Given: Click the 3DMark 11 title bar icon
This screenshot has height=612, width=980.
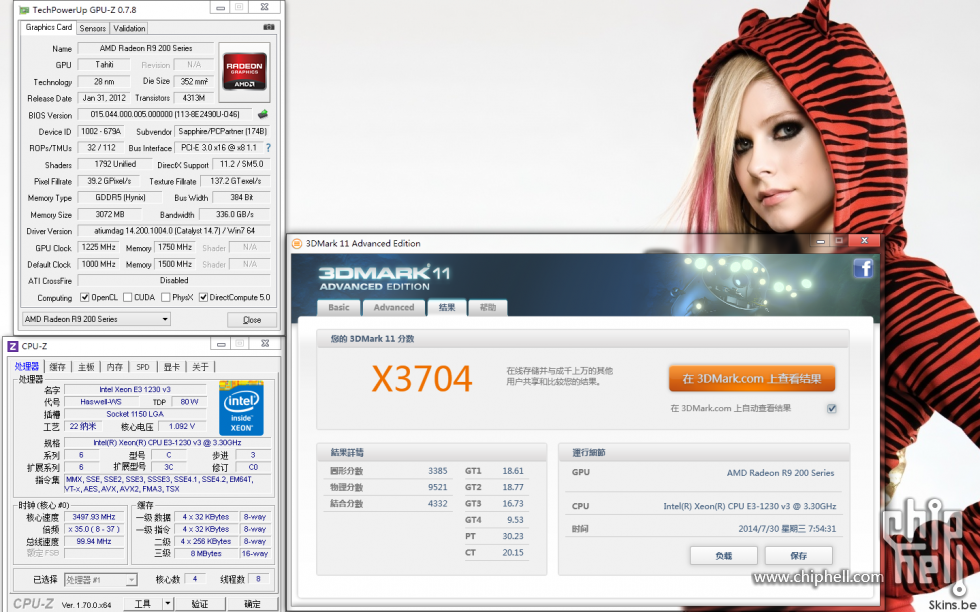Looking at the screenshot, I should tap(297, 244).
